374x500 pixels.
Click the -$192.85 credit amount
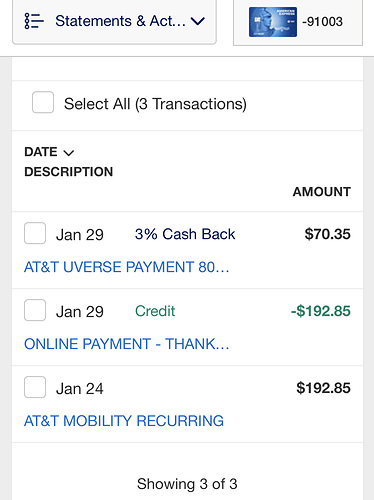[x=321, y=311]
